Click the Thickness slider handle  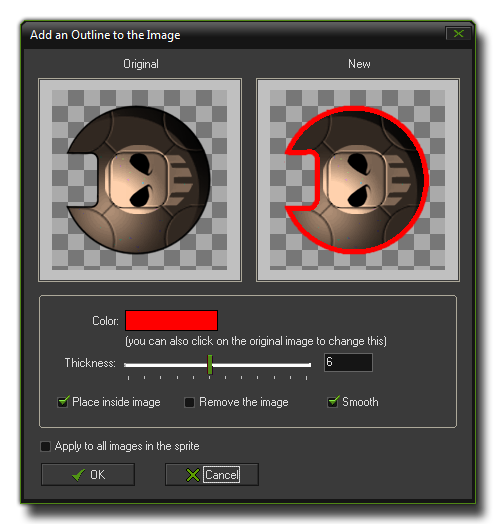tap(210, 365)
